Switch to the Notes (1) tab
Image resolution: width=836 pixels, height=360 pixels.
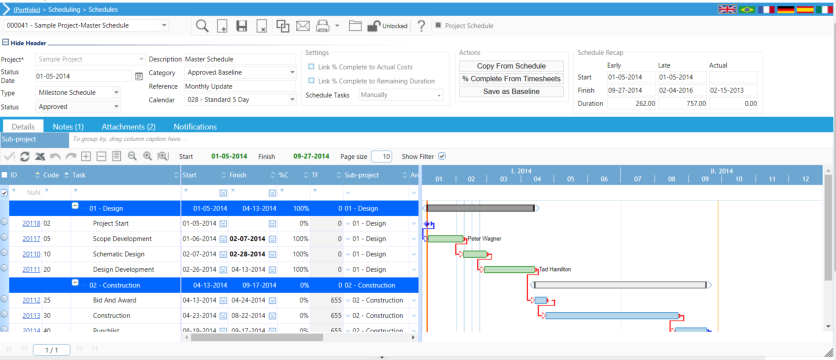click(68, 127)
